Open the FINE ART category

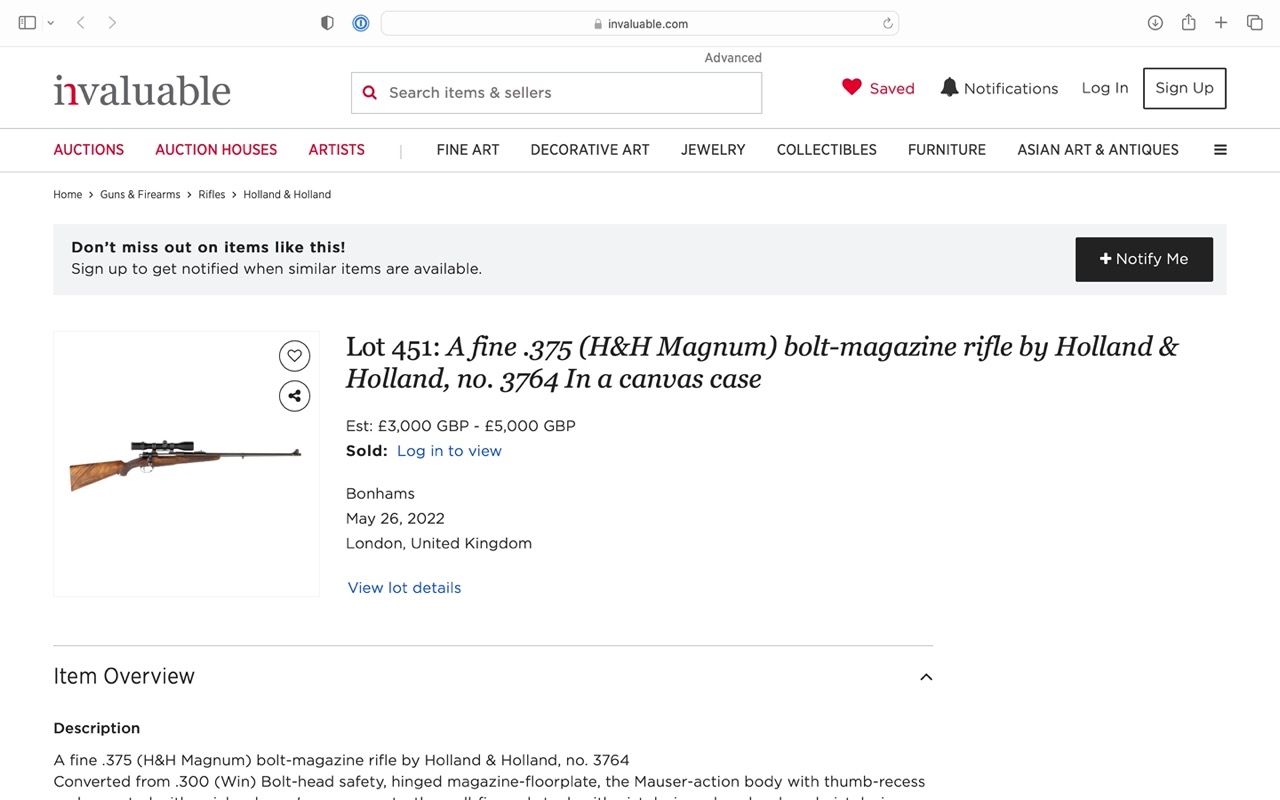468,150
